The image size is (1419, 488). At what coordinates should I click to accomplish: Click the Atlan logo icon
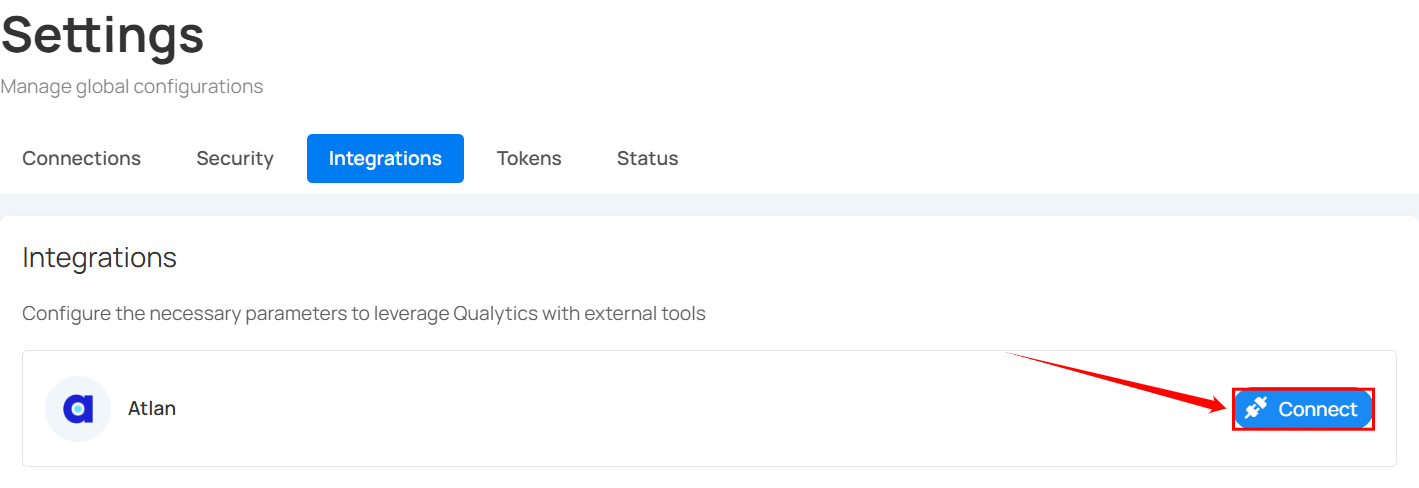(x=78, y=409)
